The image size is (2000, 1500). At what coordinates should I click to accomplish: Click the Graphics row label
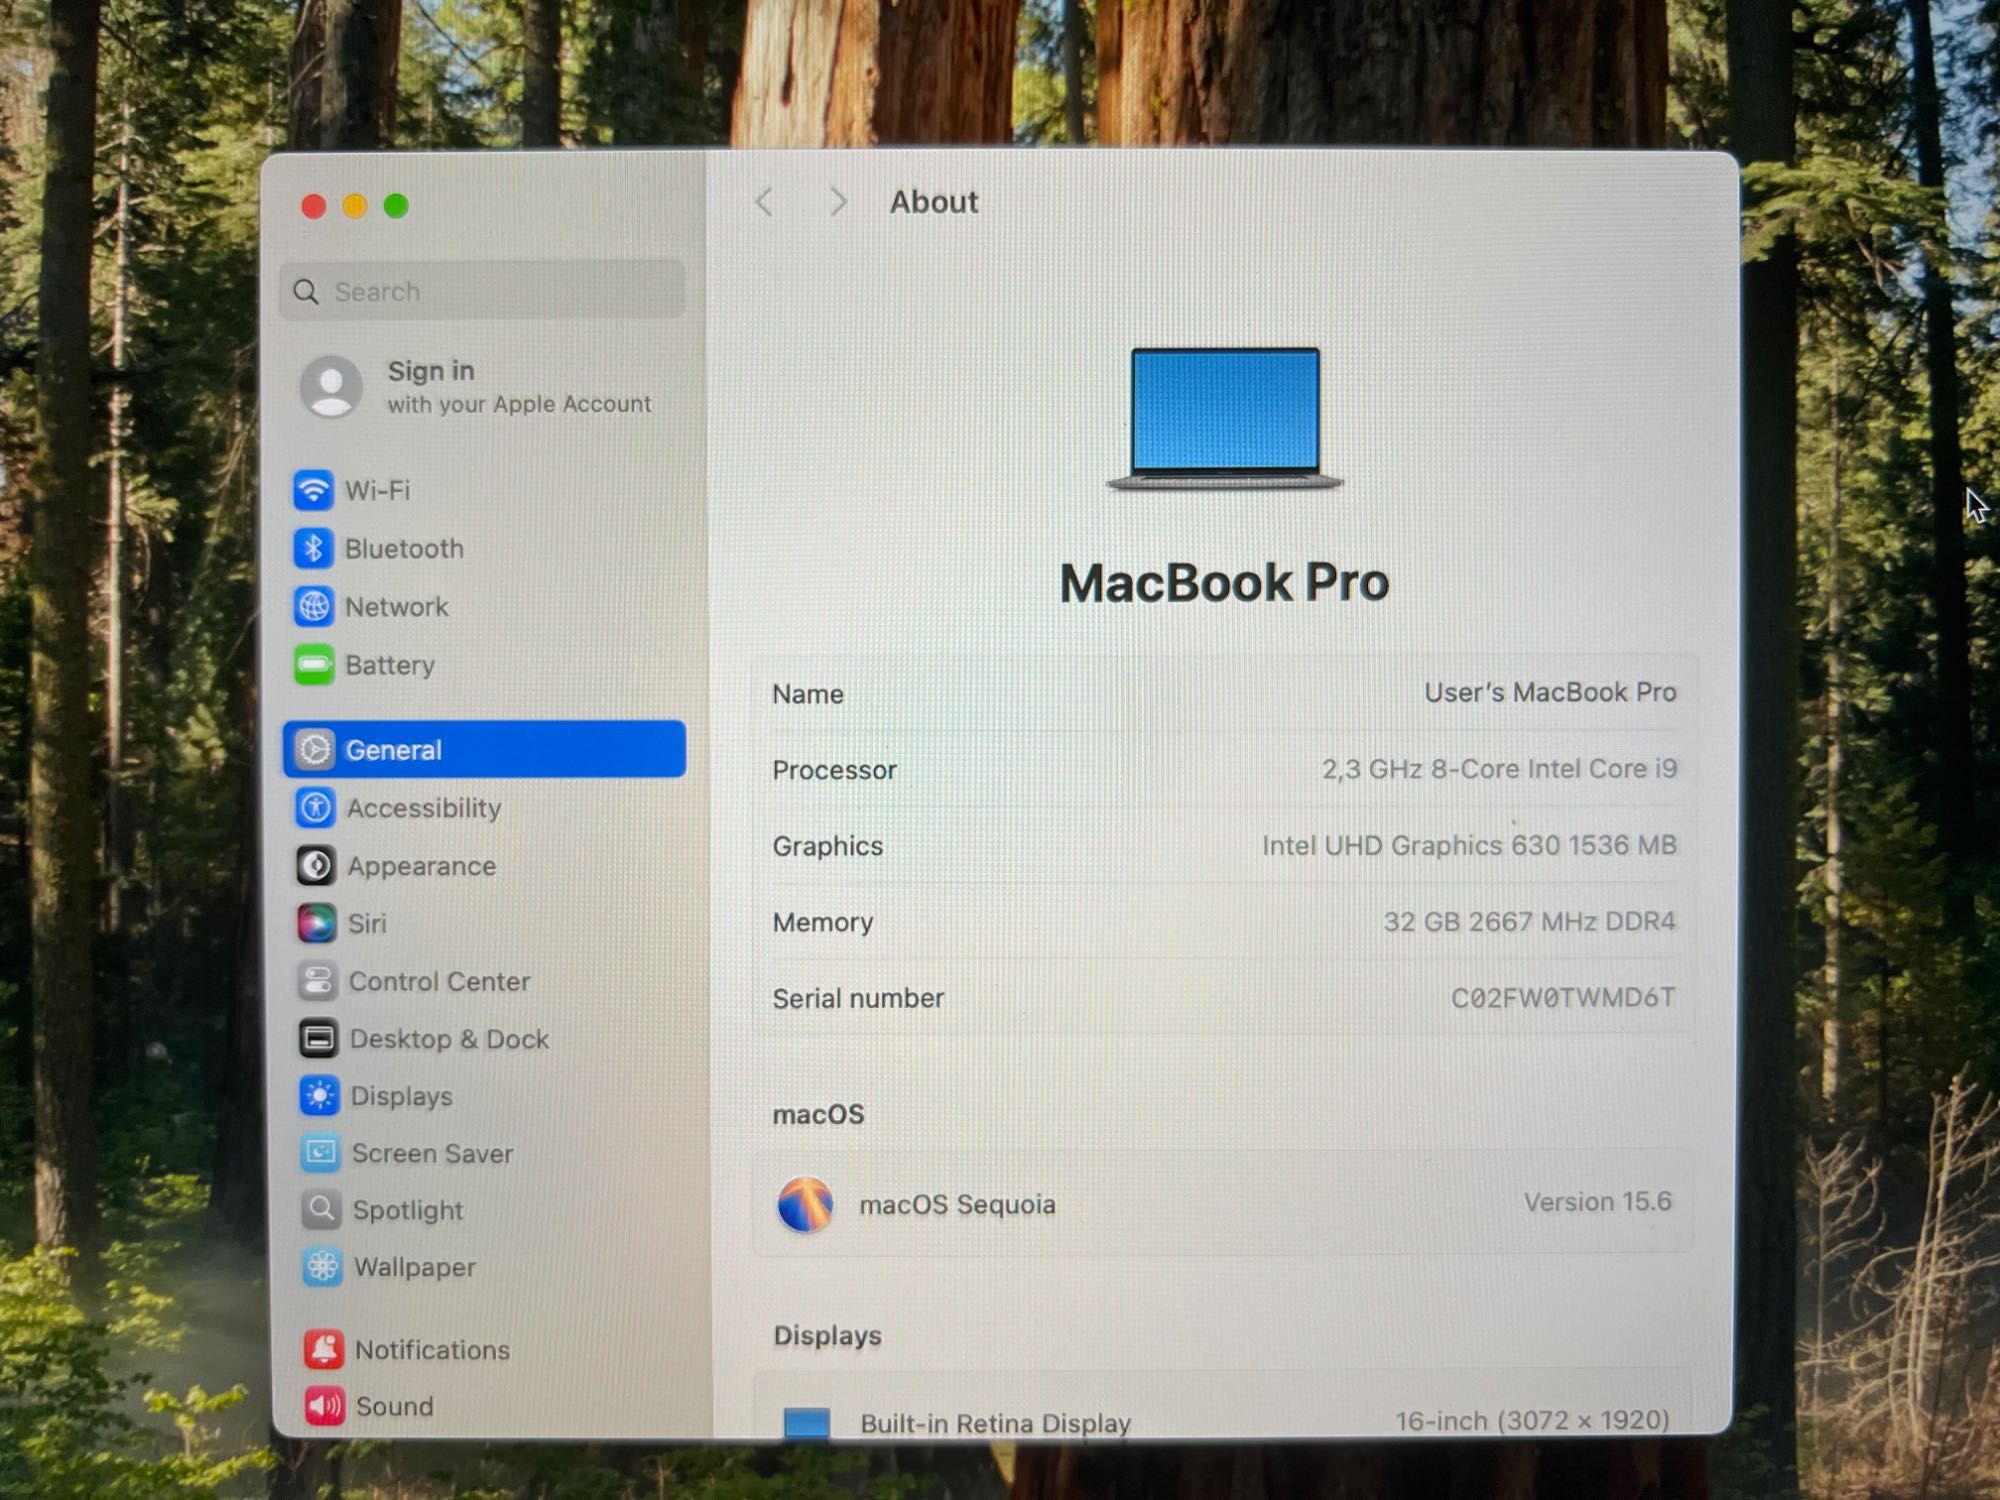click(x=828, y=846)
